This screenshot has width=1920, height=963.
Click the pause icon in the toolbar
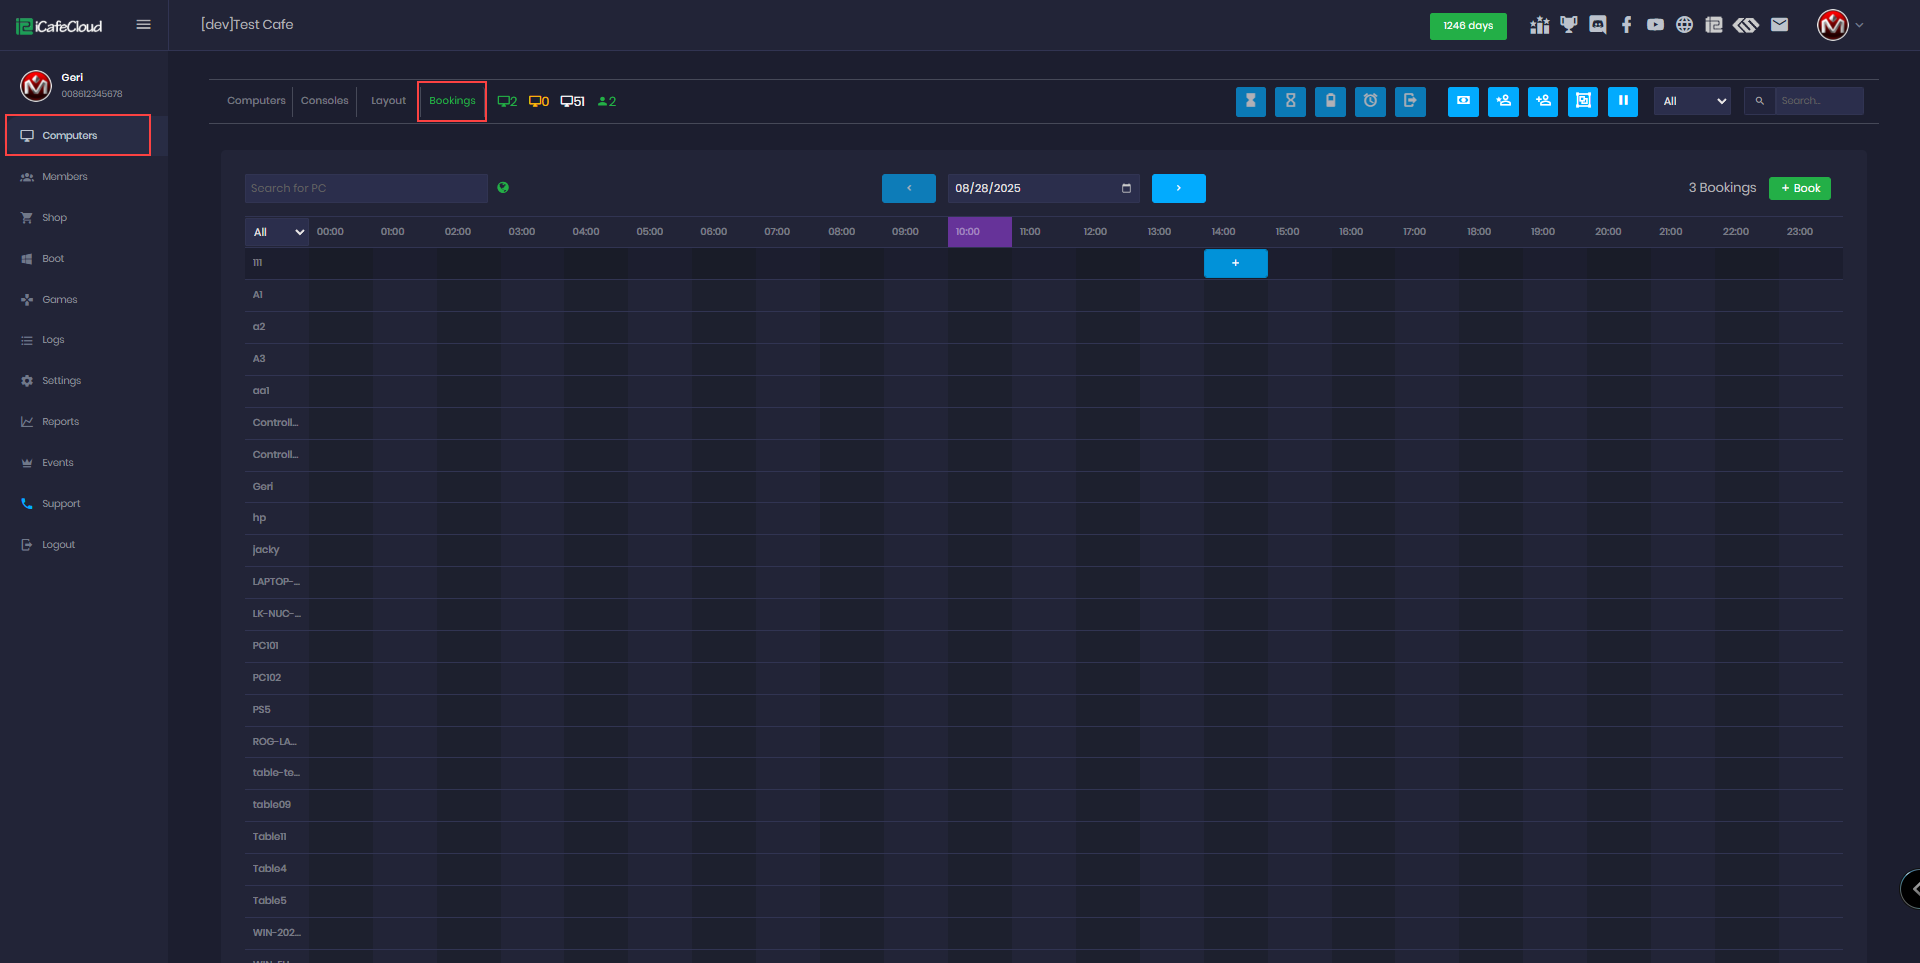1622,101
